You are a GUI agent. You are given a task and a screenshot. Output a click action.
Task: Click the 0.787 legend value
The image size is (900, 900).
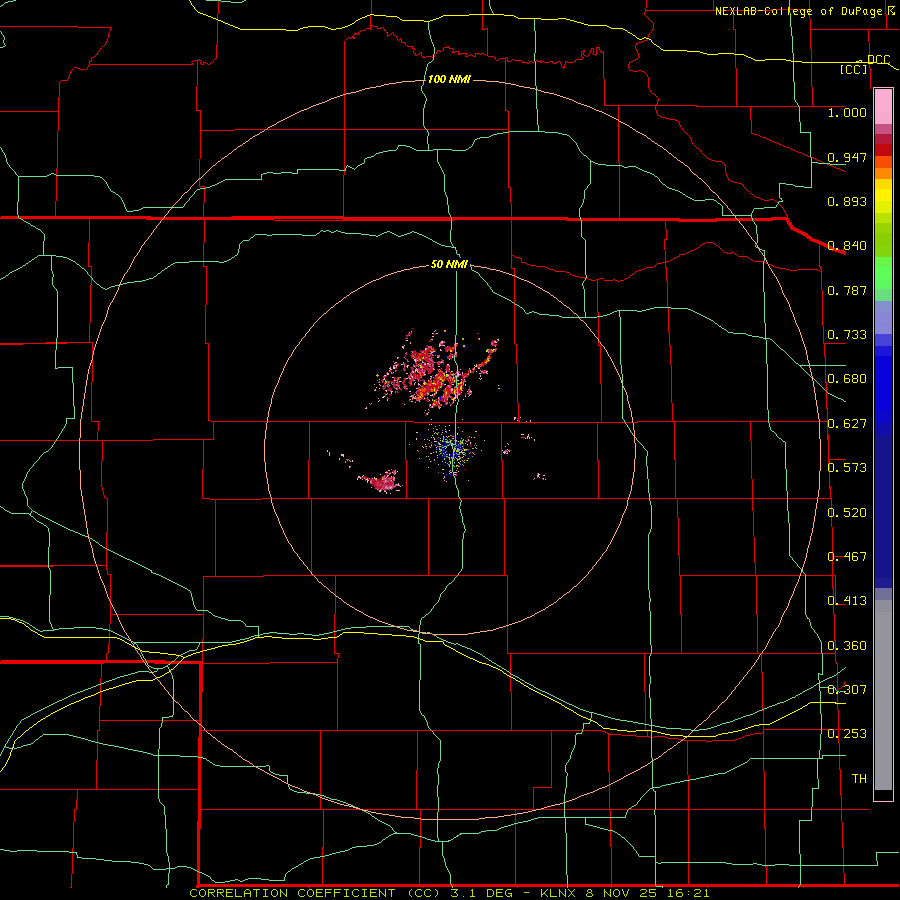847,290
